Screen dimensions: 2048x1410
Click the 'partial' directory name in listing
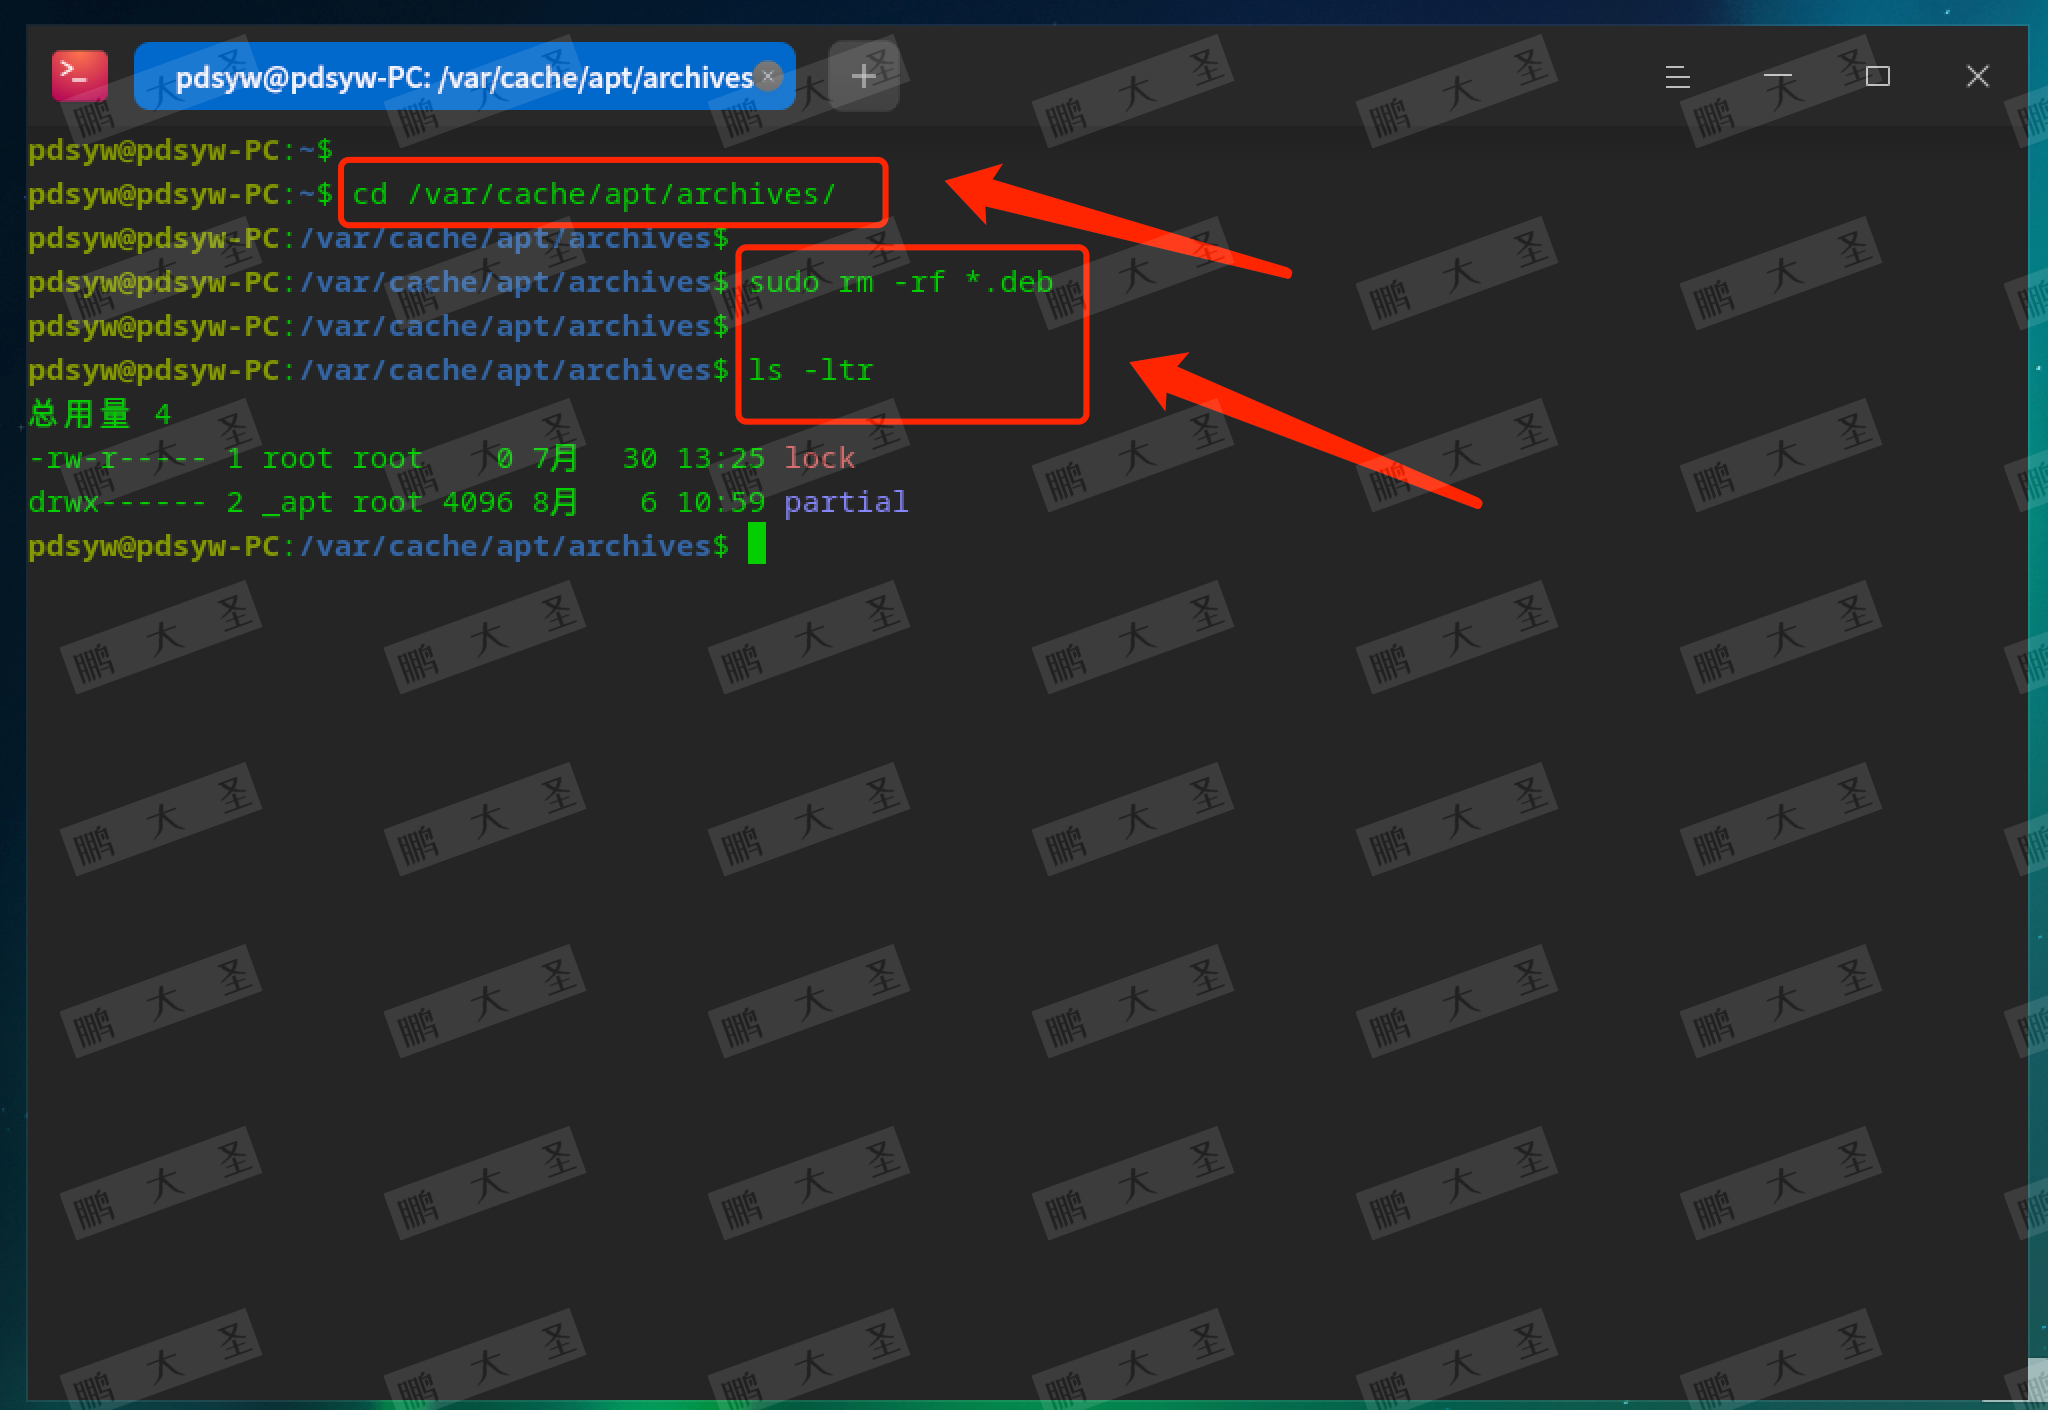pyautogui.click(x=845, y=502)
